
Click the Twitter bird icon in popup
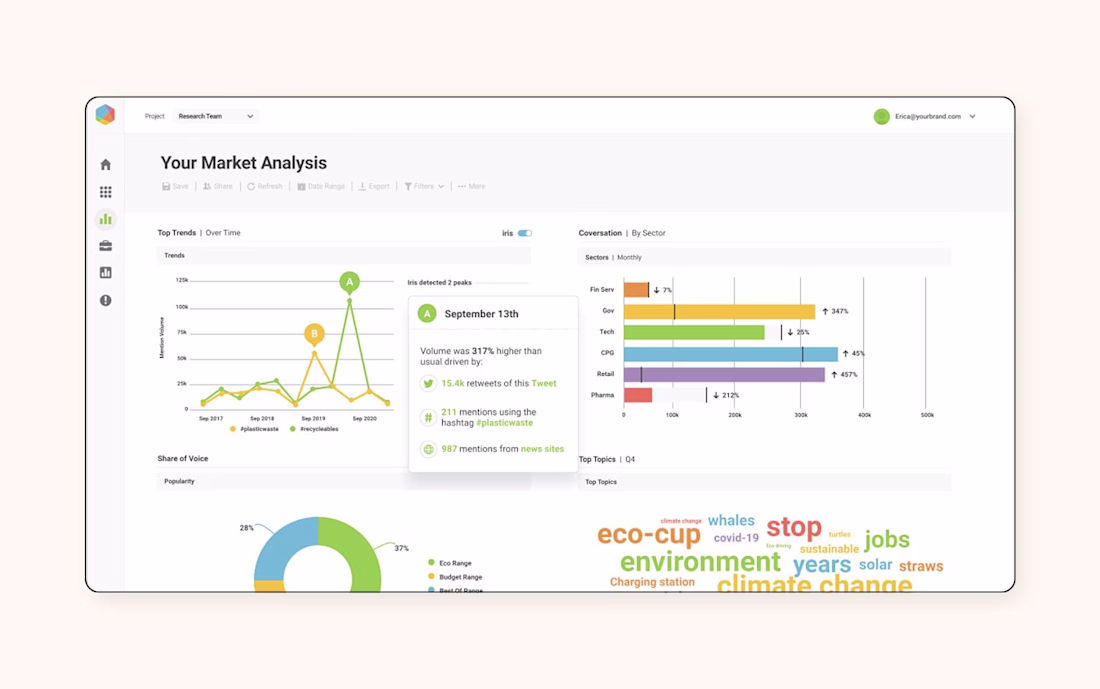click(428, 384)
